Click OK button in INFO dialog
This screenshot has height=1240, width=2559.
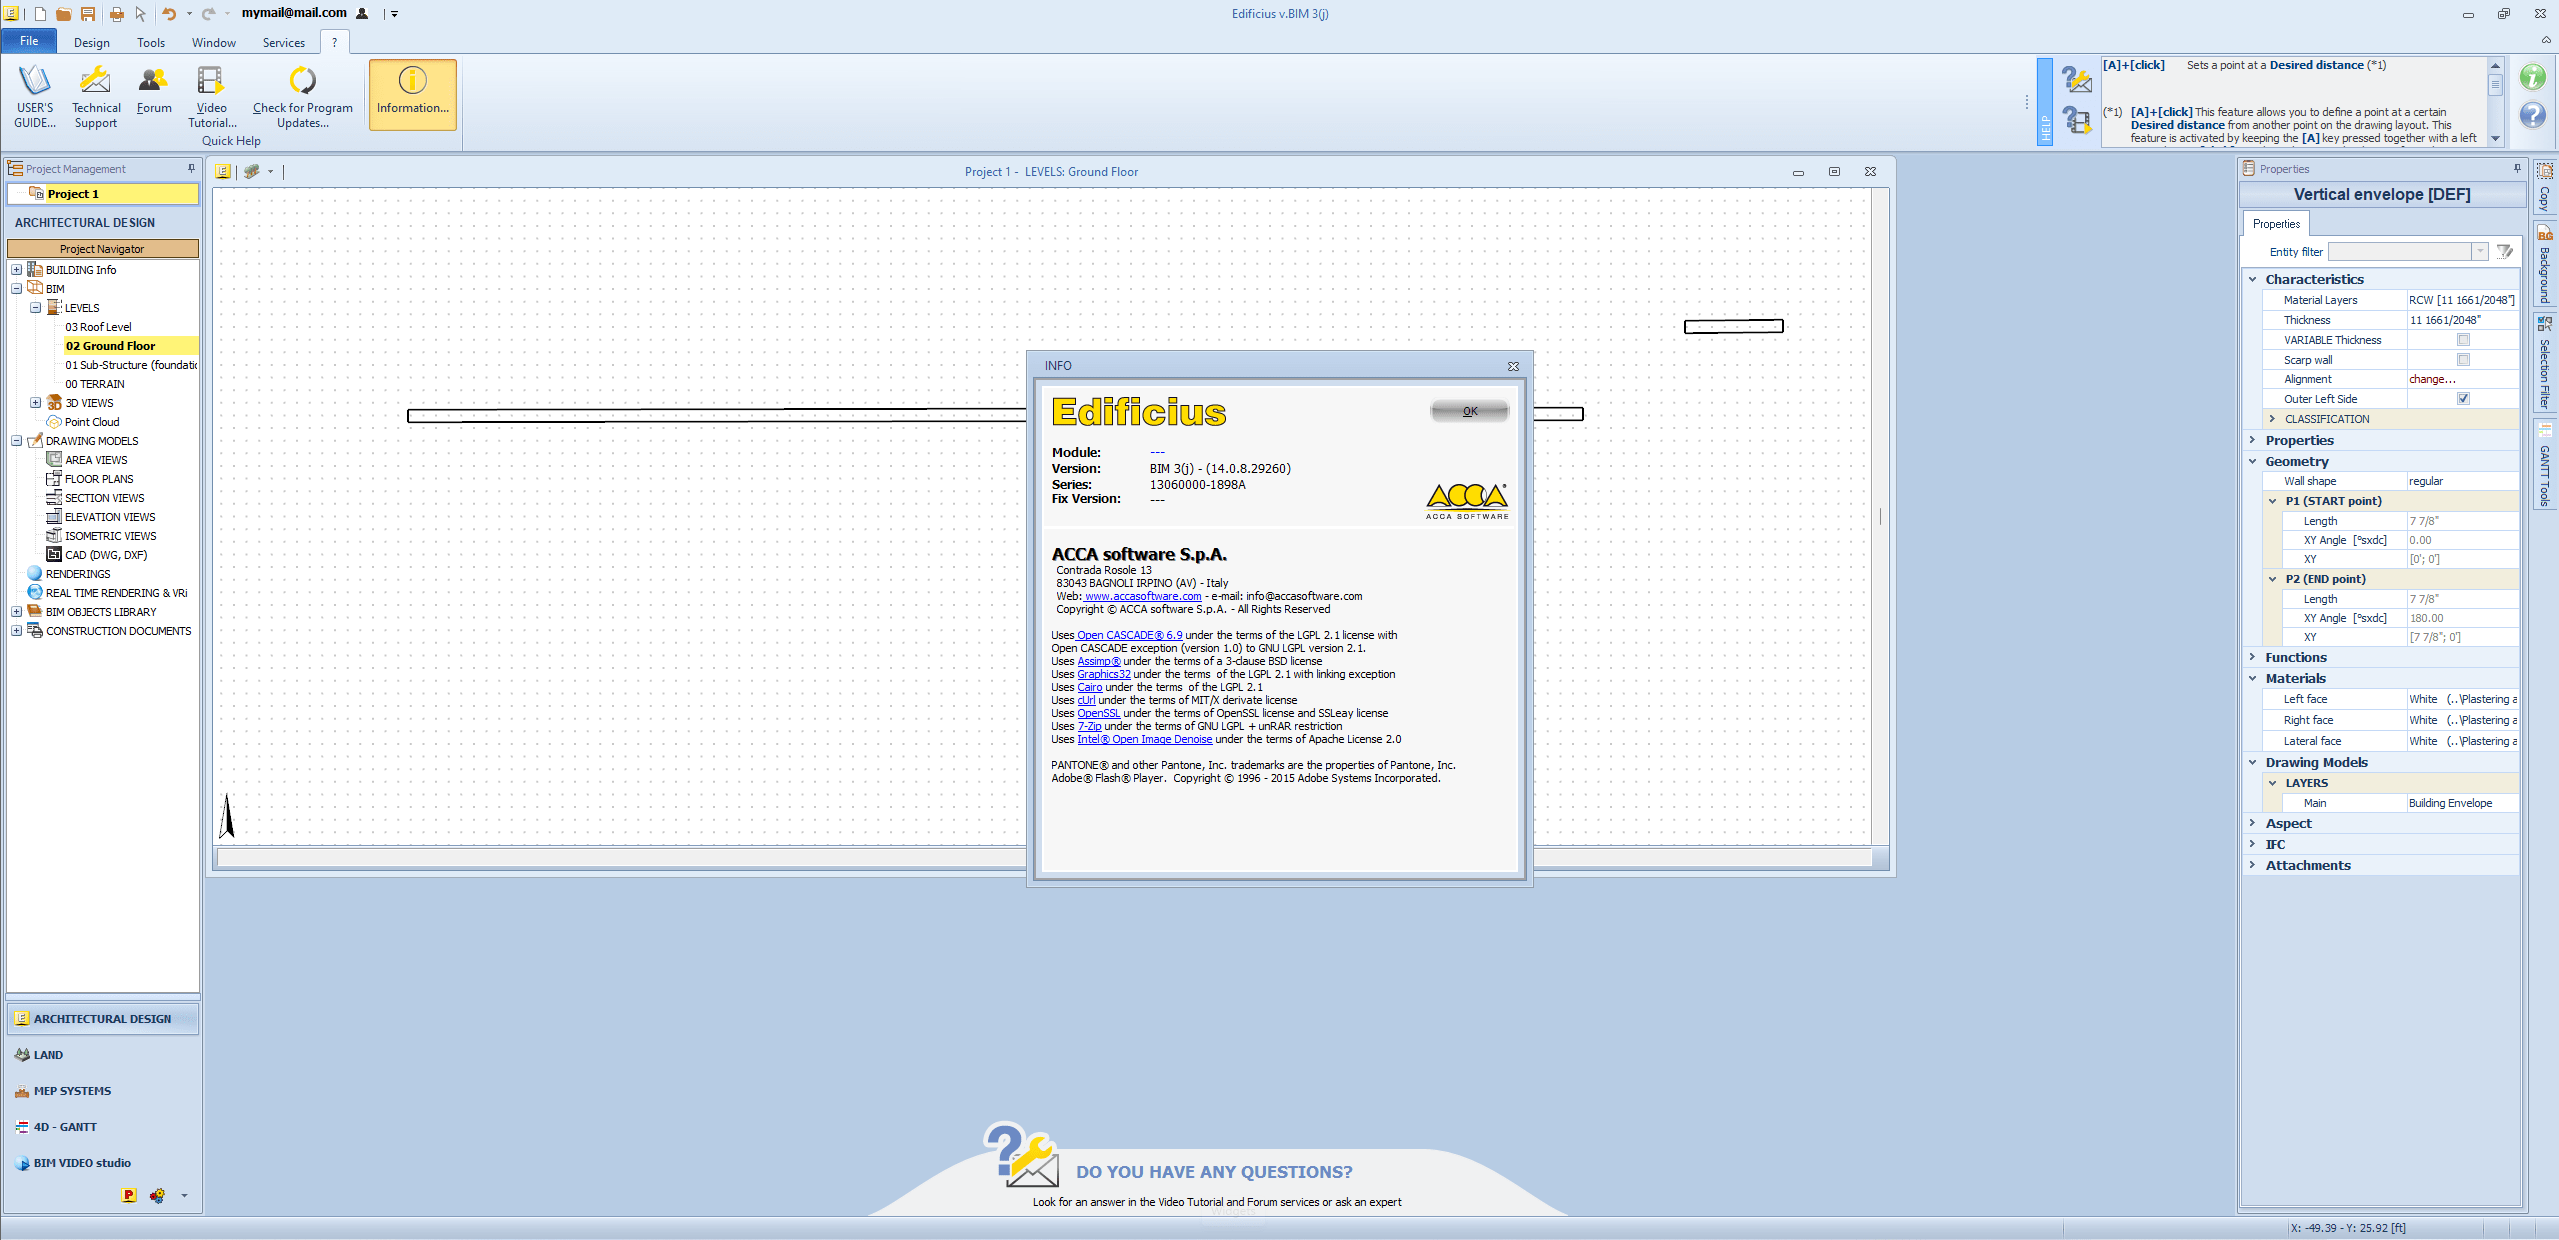(1466, 411)
